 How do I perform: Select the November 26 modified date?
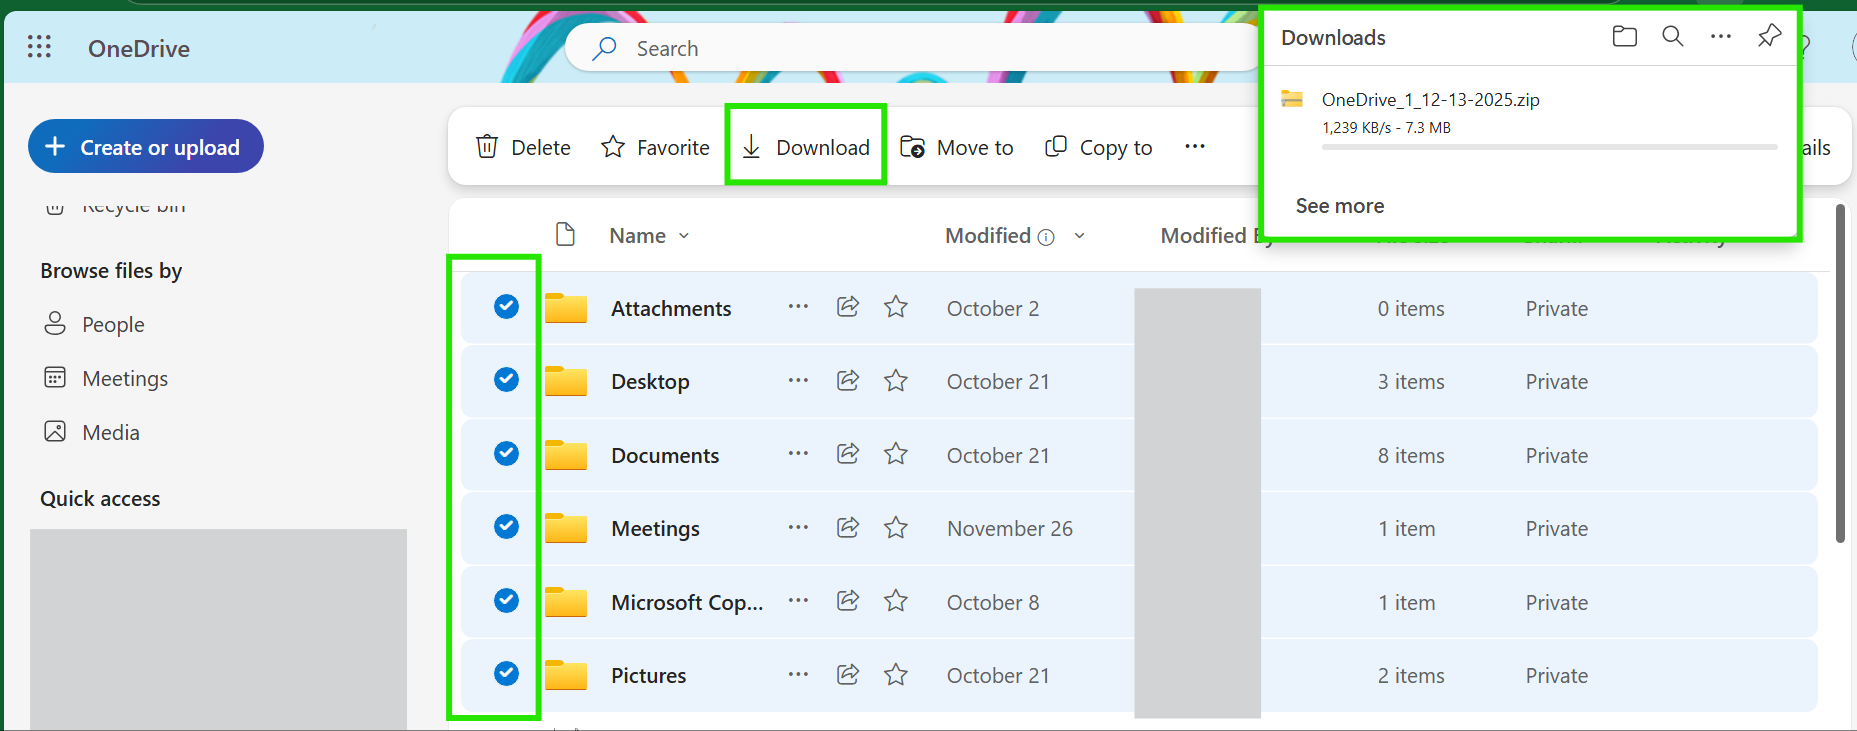coord(1010,528)
